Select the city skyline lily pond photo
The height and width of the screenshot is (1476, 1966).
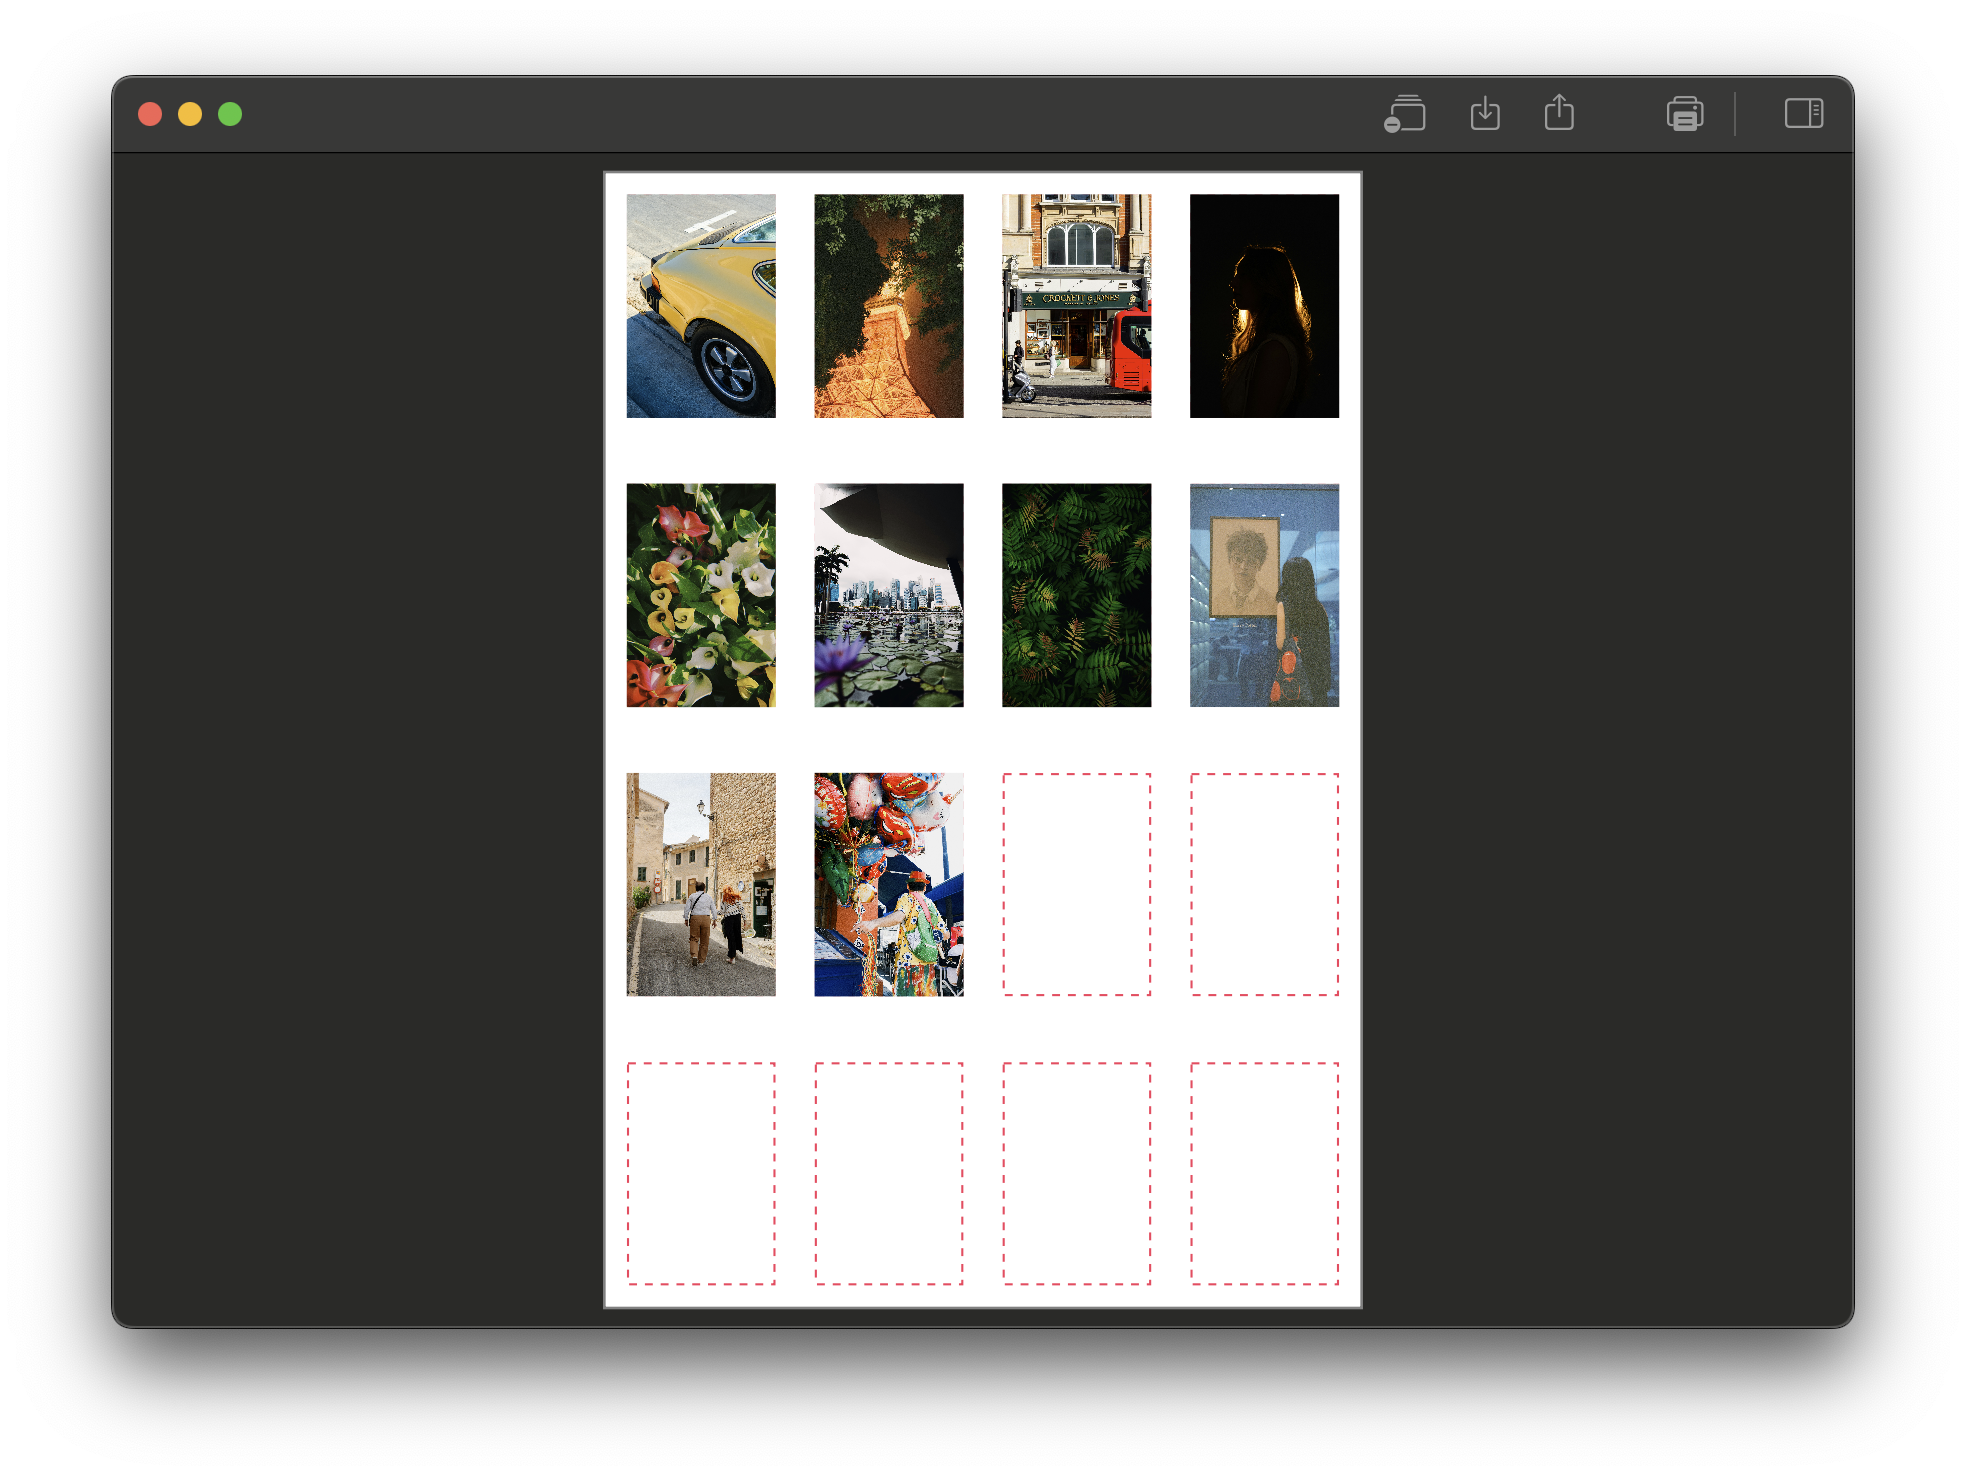click(x=889, y=595)
